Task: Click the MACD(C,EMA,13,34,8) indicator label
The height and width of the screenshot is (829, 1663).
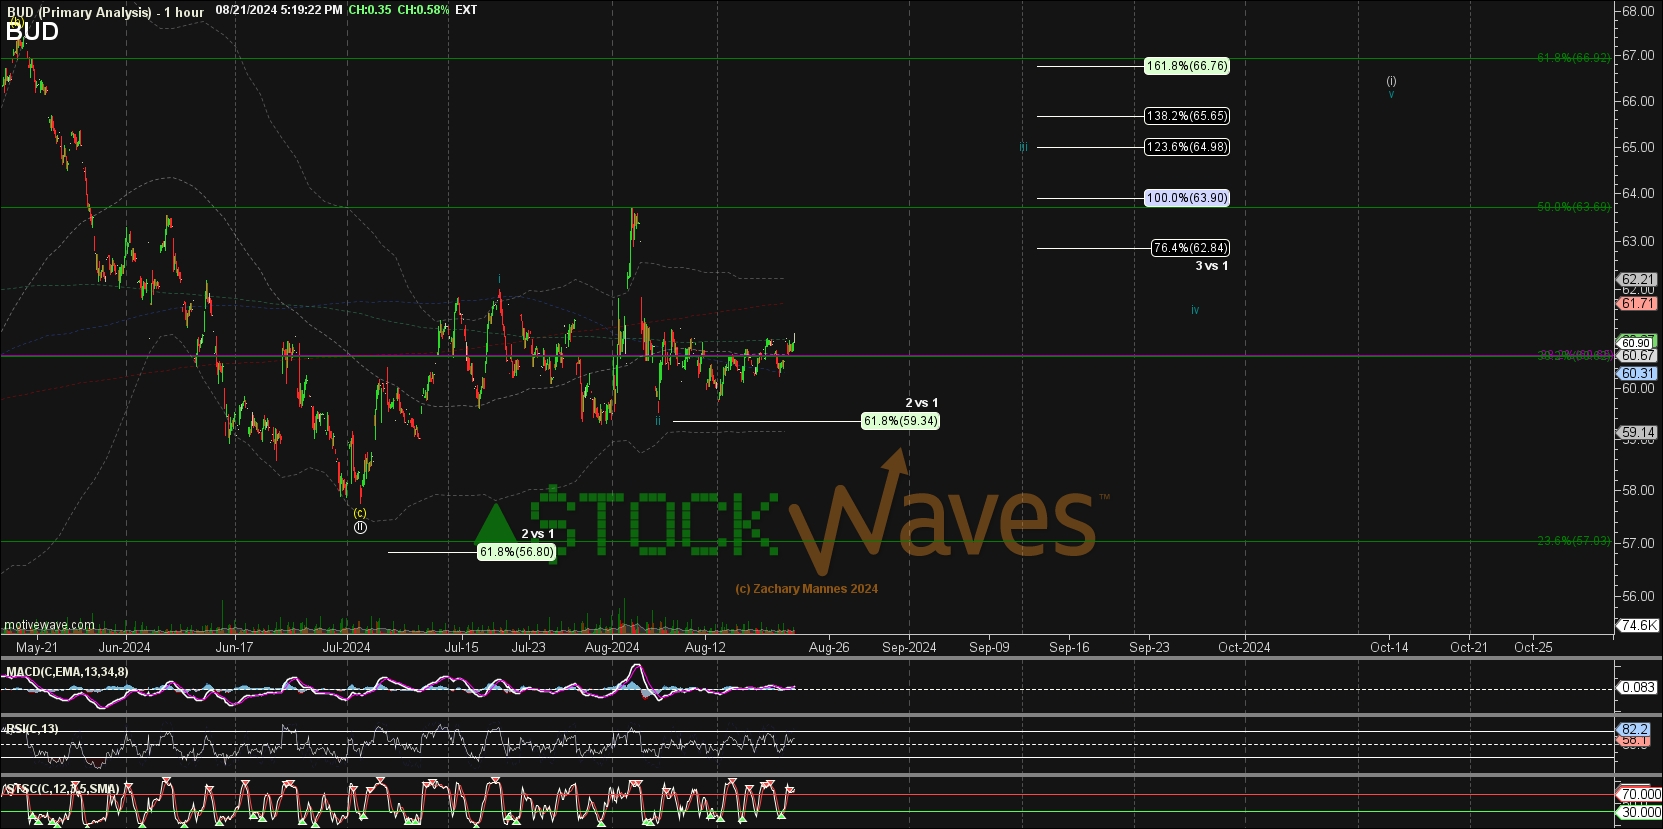Action: pos(67,672)
